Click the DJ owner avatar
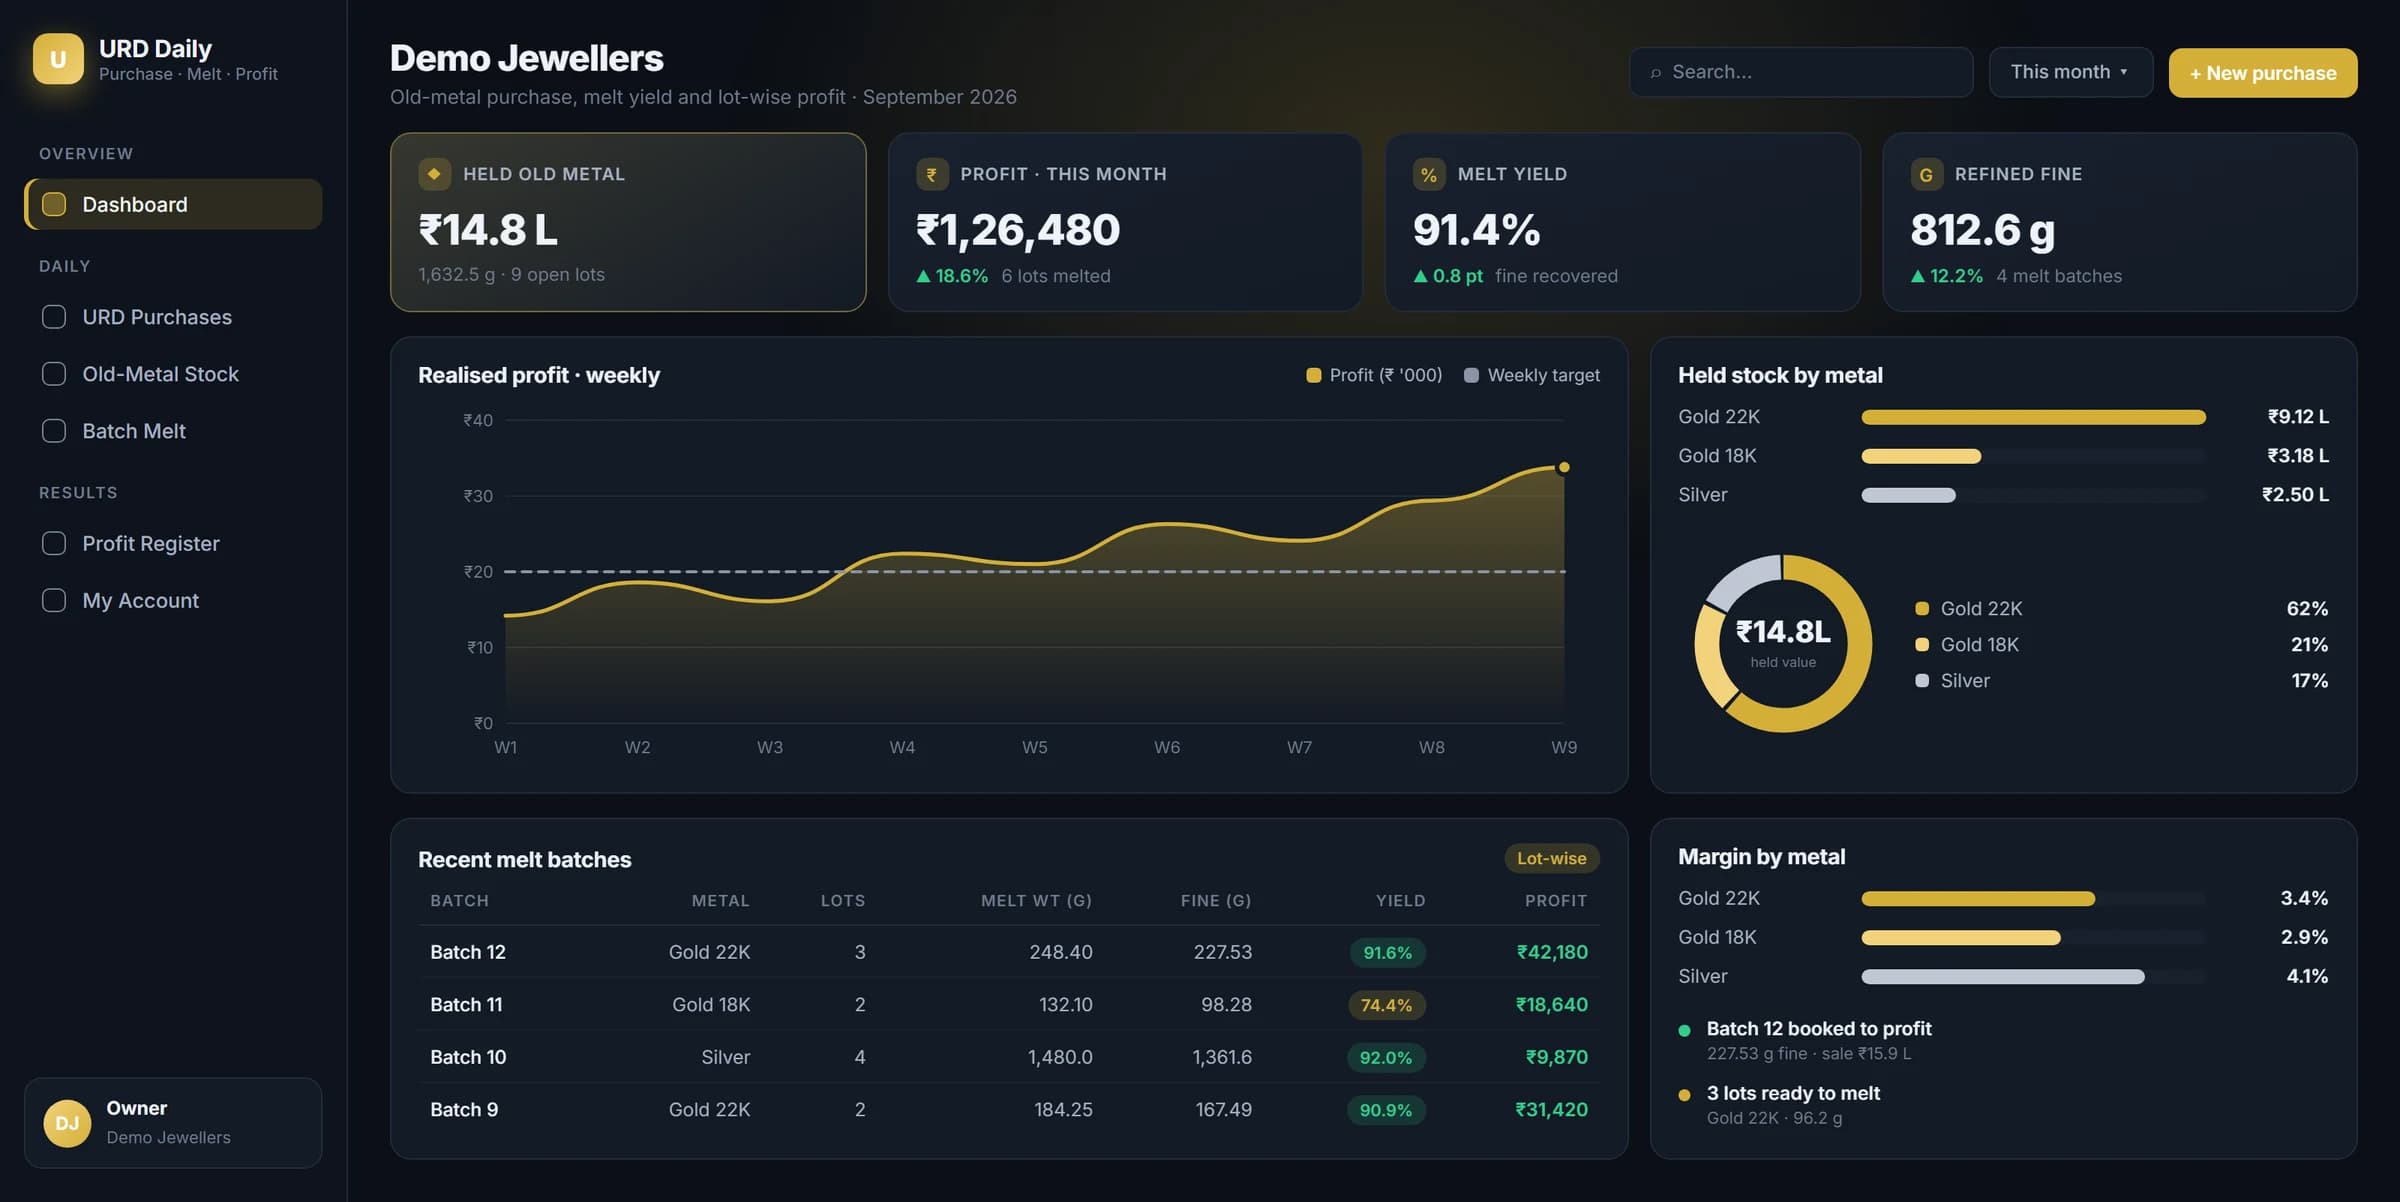The image size is (2400, 1202). (67, 1123)
